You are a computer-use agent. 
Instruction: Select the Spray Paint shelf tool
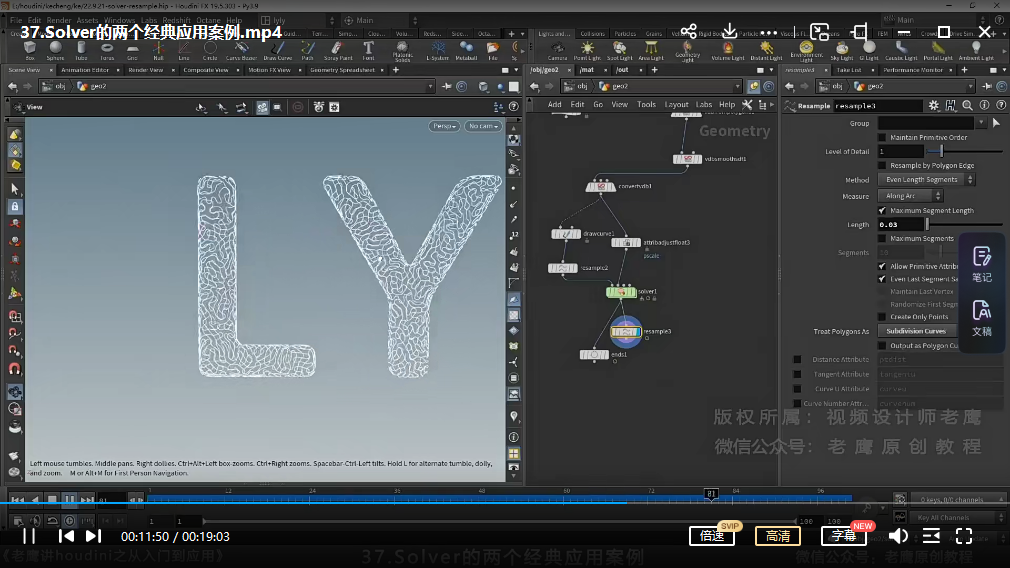[338, 50]
